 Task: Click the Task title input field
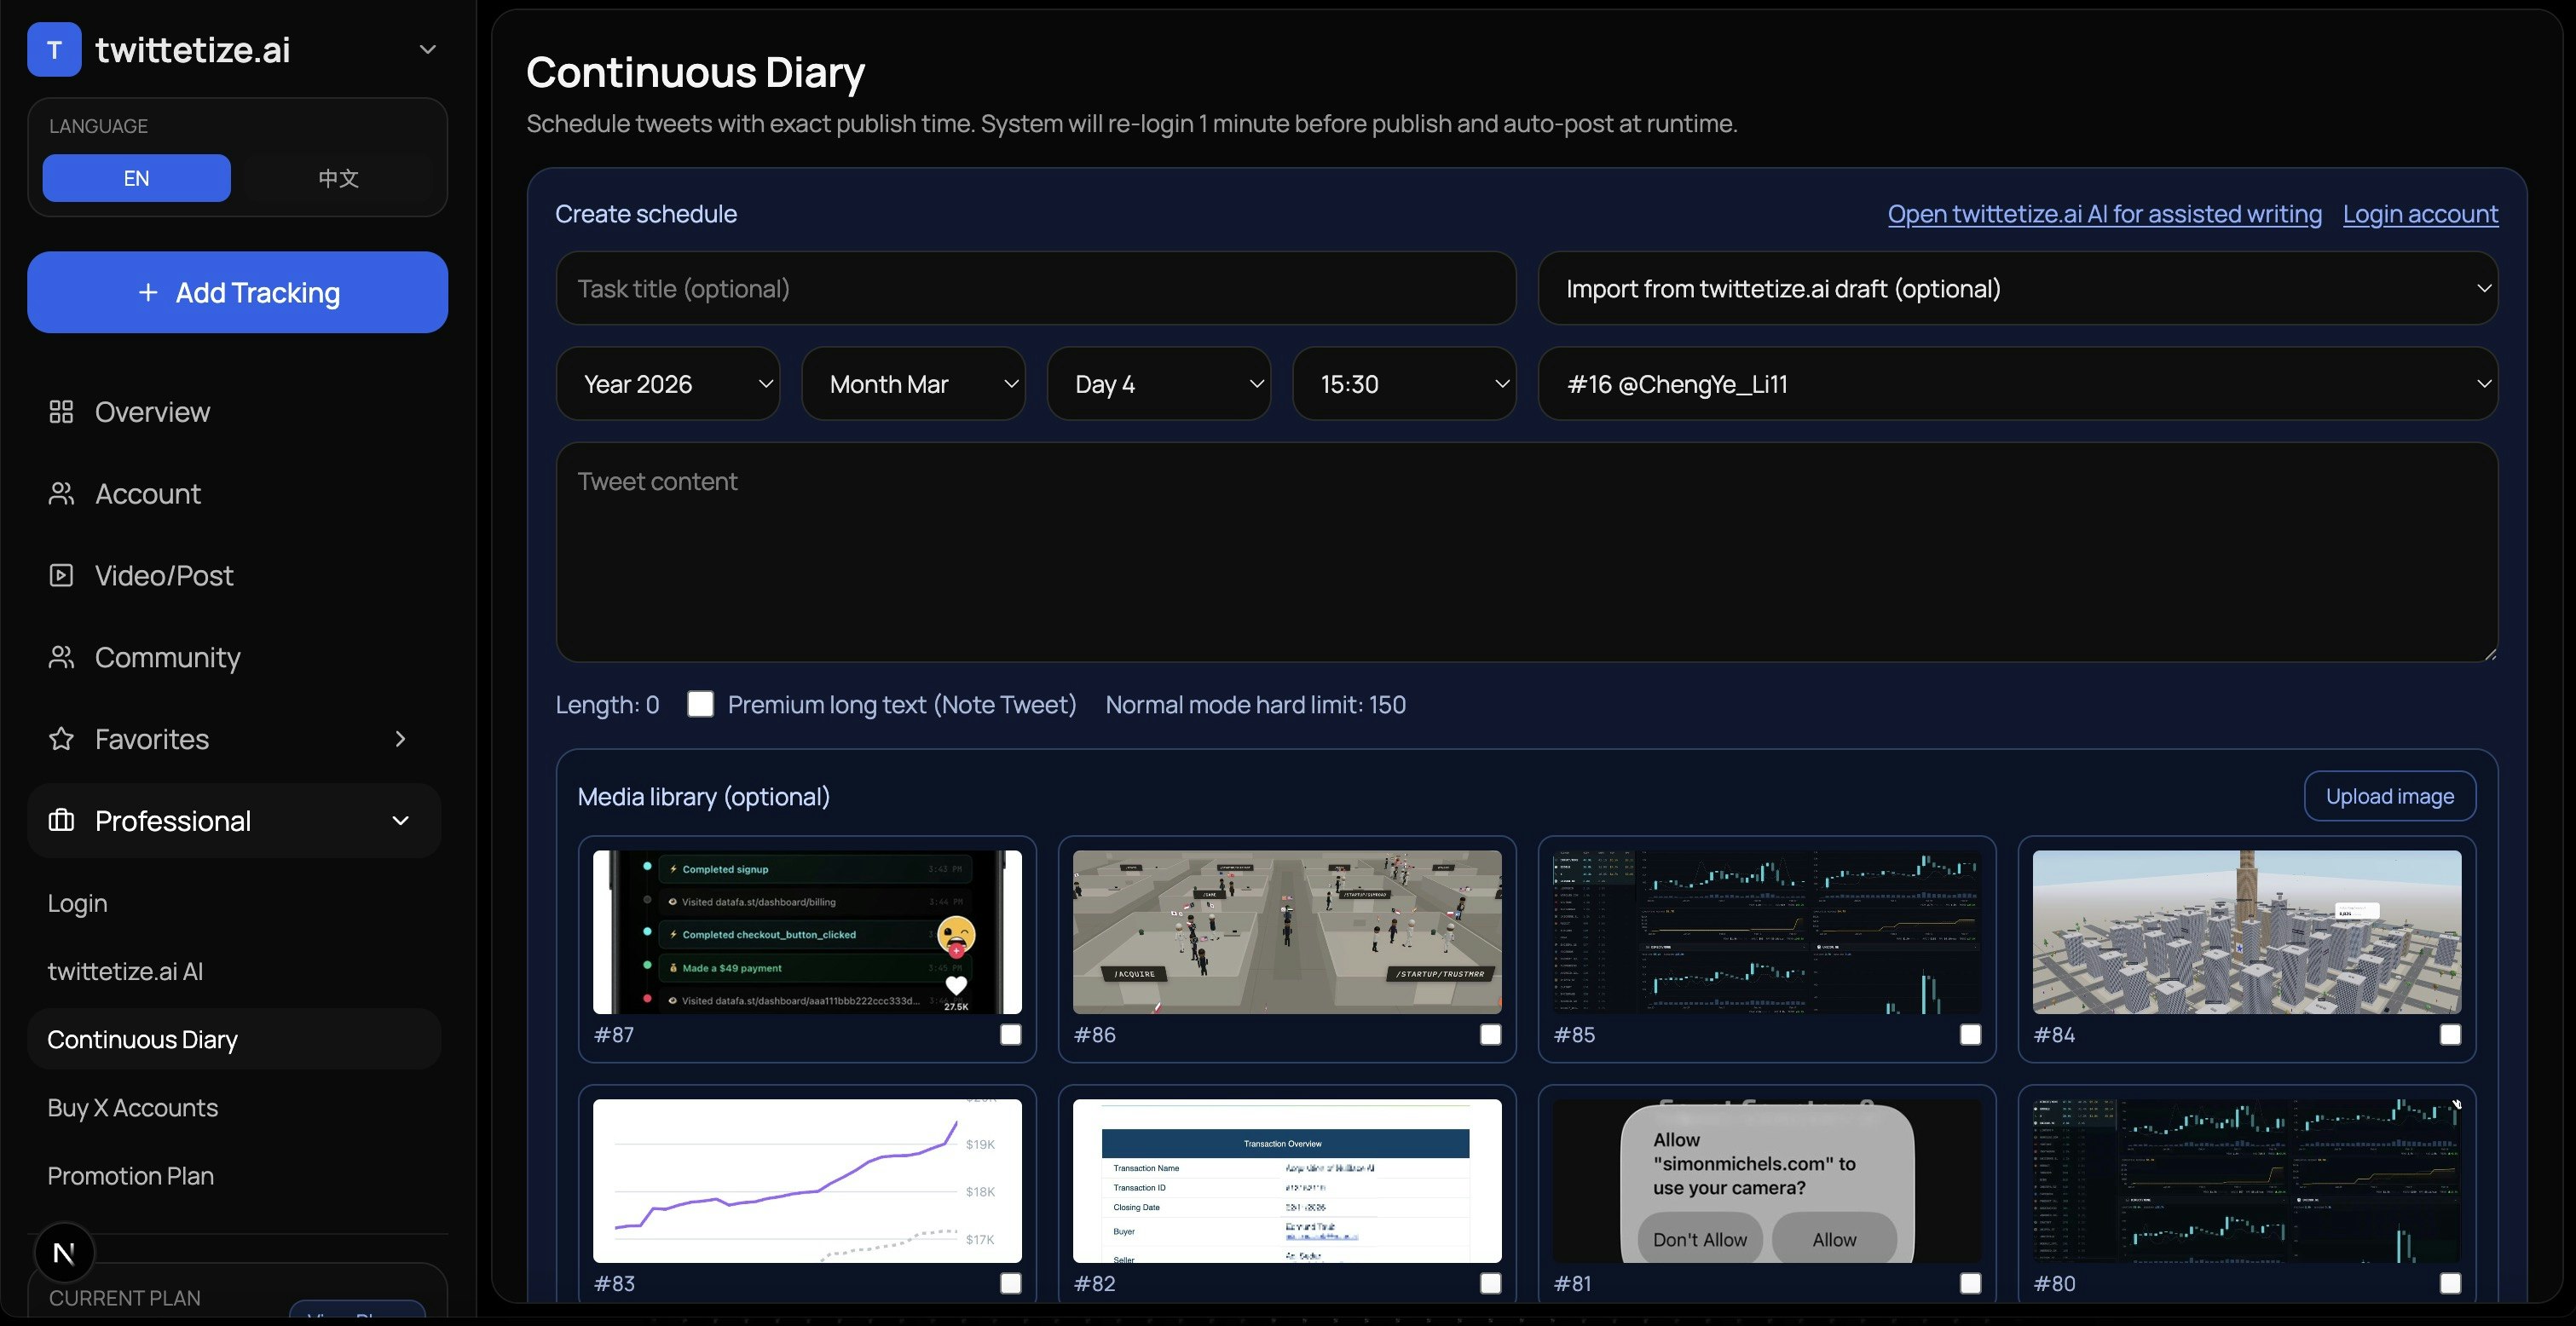coord(1035,288)
